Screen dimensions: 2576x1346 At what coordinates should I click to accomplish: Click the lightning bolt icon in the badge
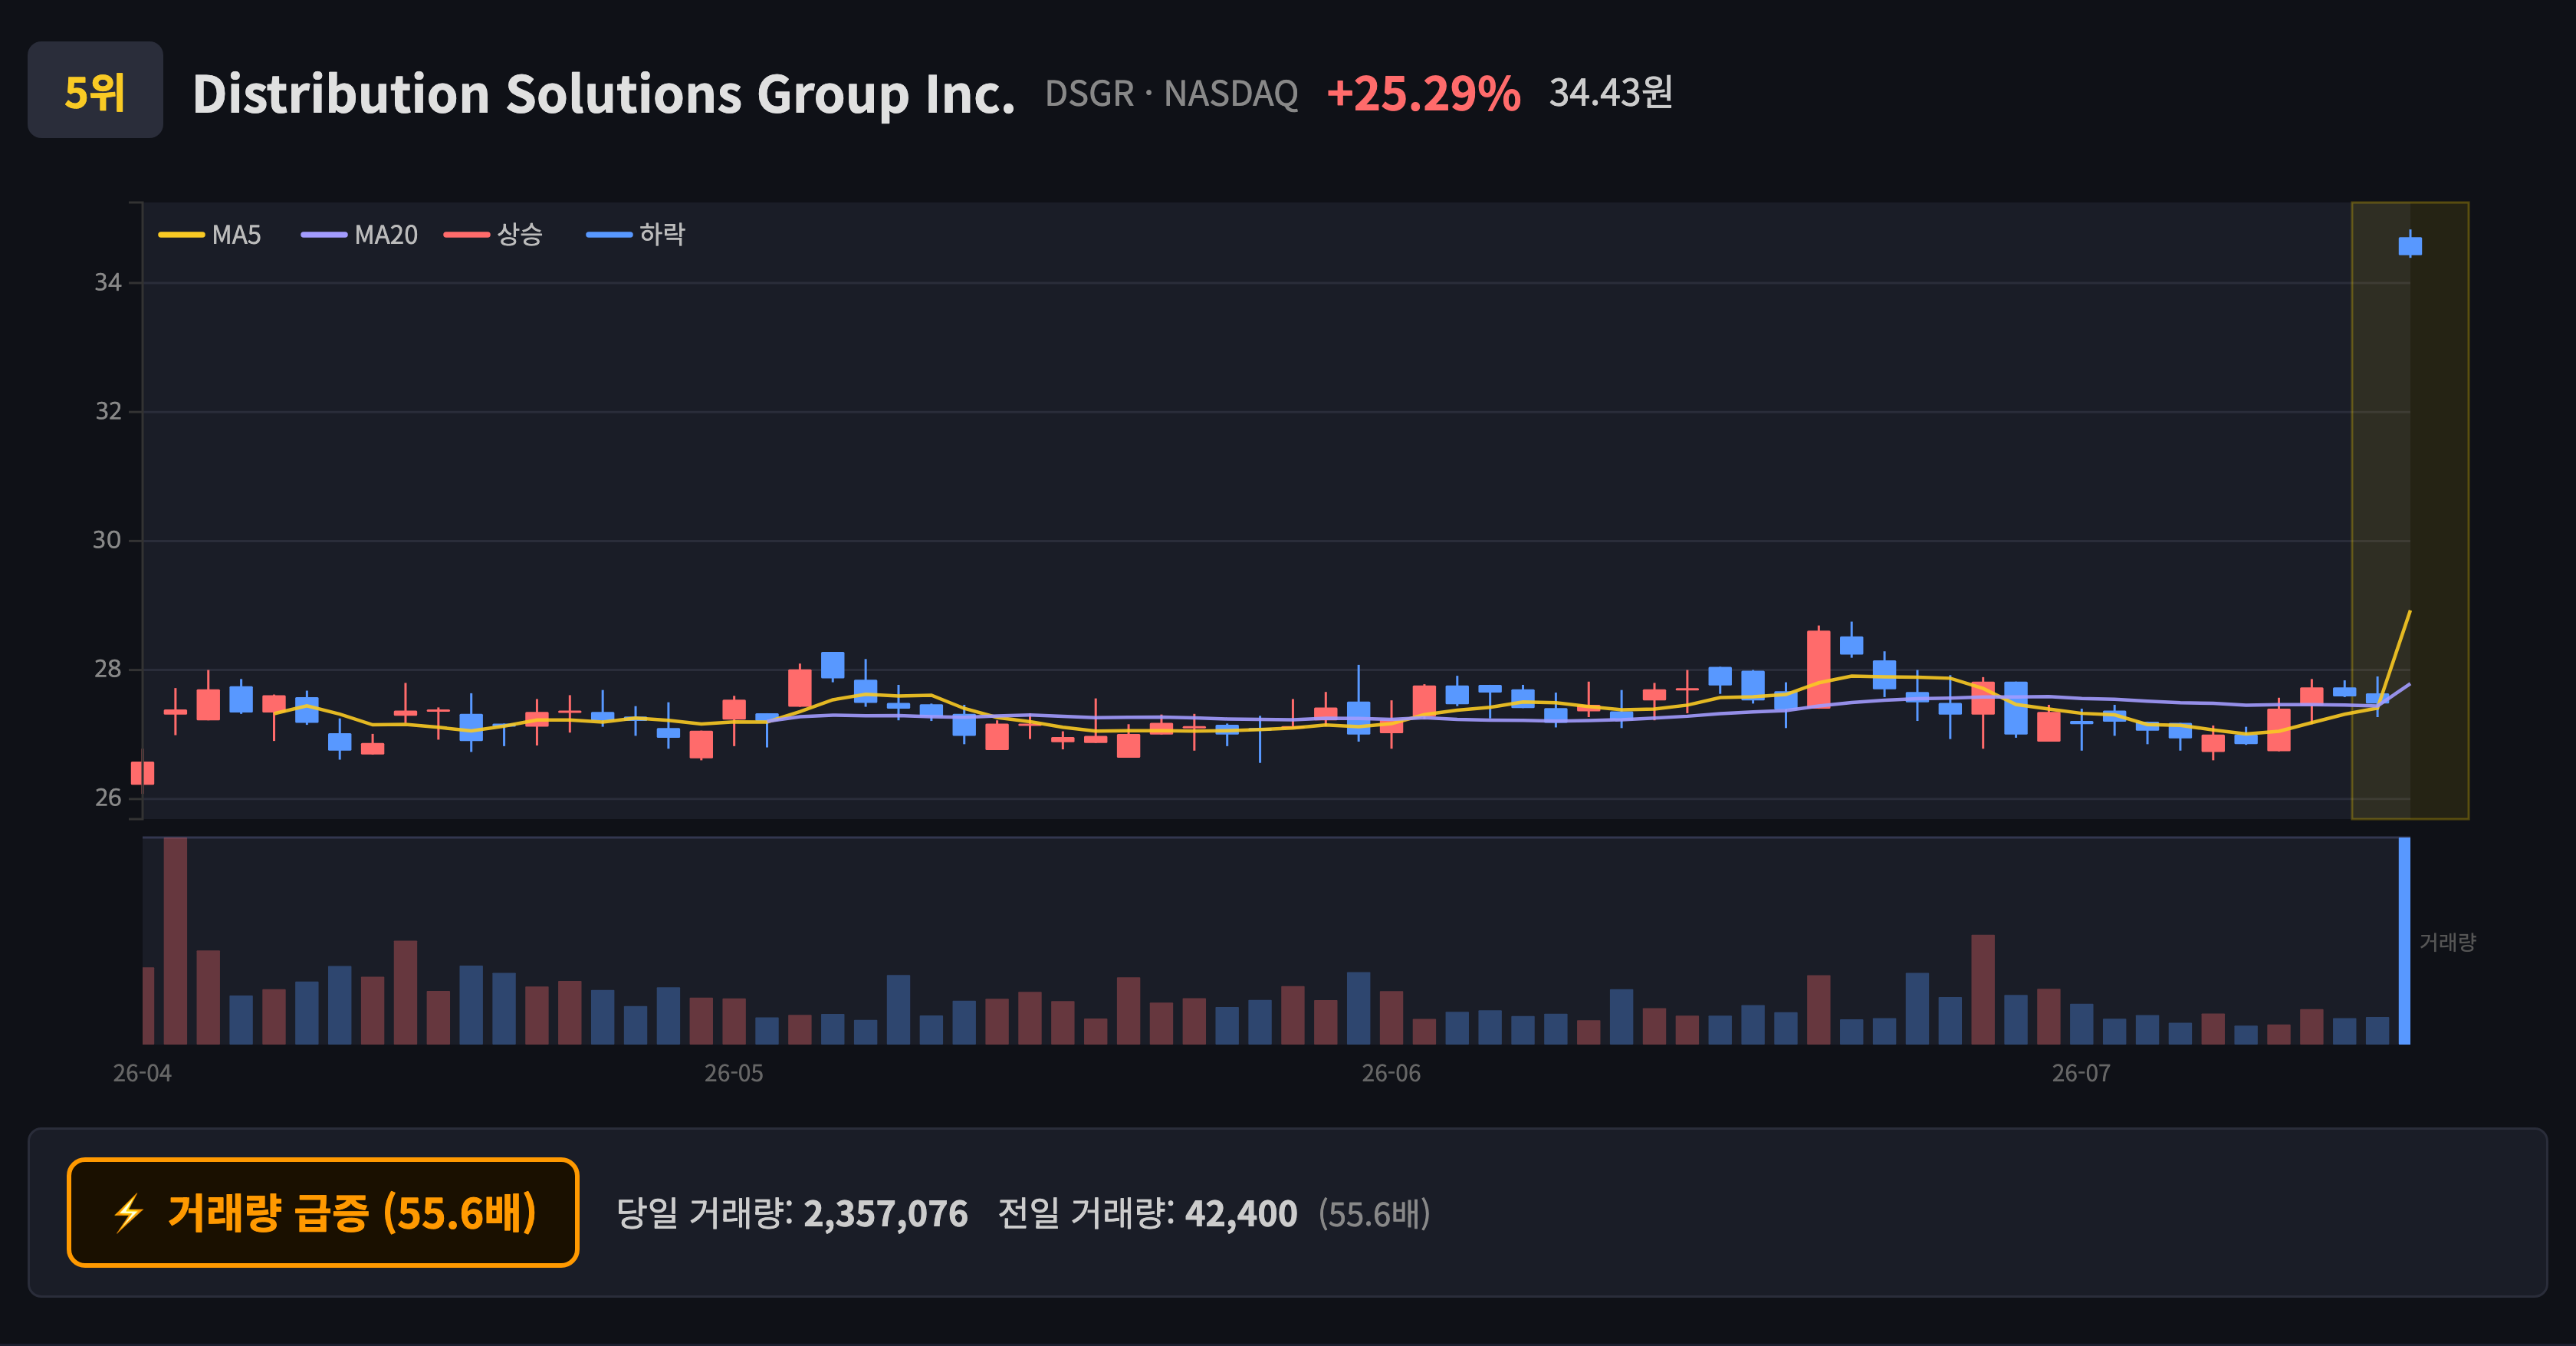click(x=129, y=1214)
